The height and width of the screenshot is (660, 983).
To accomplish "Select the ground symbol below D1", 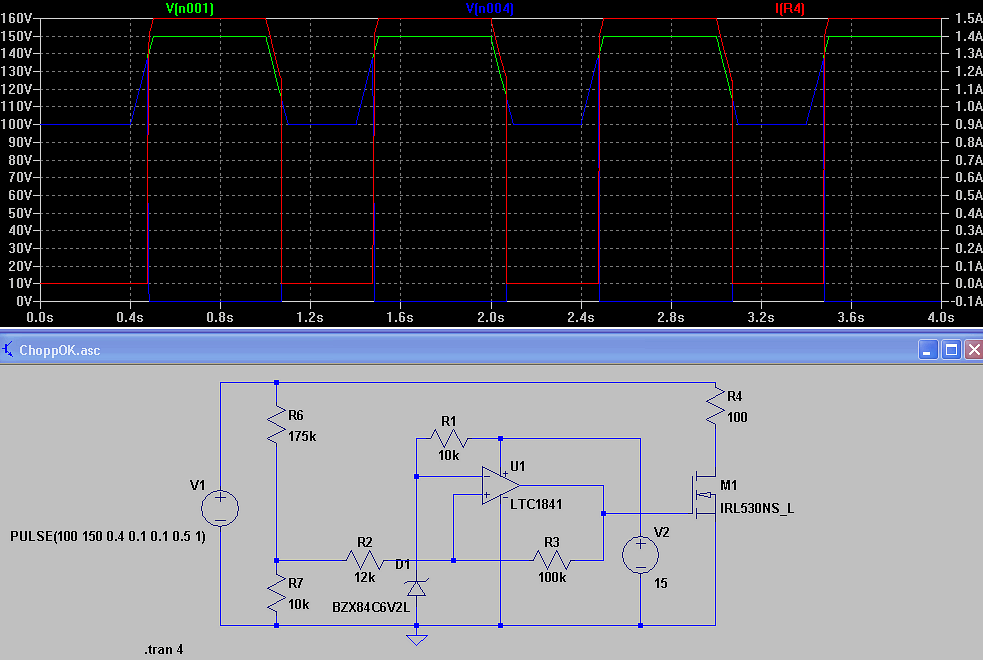I will pos(416,638).
